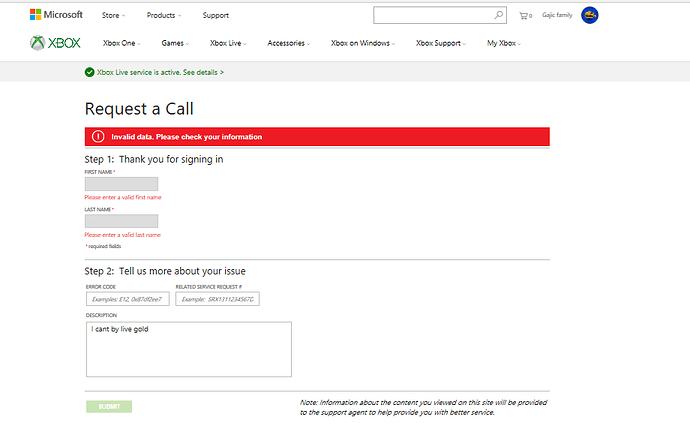Open the Products dropdown menu
Image resolution: width=690 pixels, height=435 pixels.
[164, 15]
